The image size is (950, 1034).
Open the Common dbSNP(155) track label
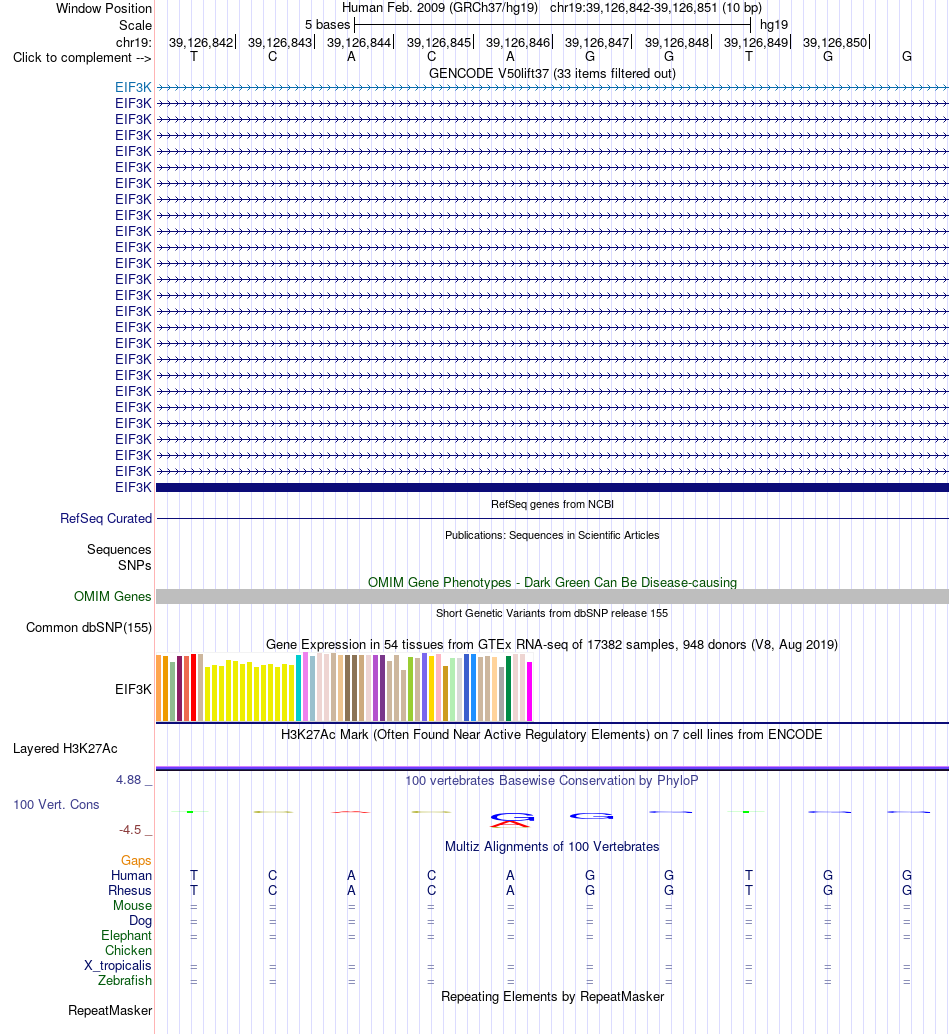89,627
